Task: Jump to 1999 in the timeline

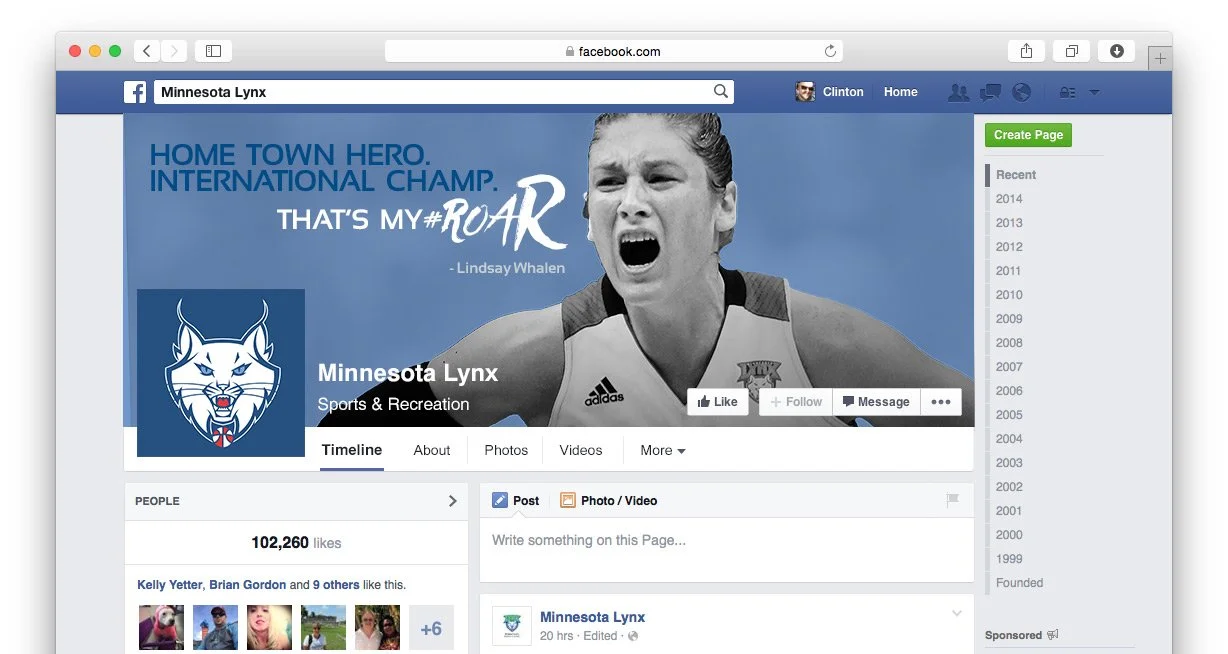Action: tap(1009, 559)
